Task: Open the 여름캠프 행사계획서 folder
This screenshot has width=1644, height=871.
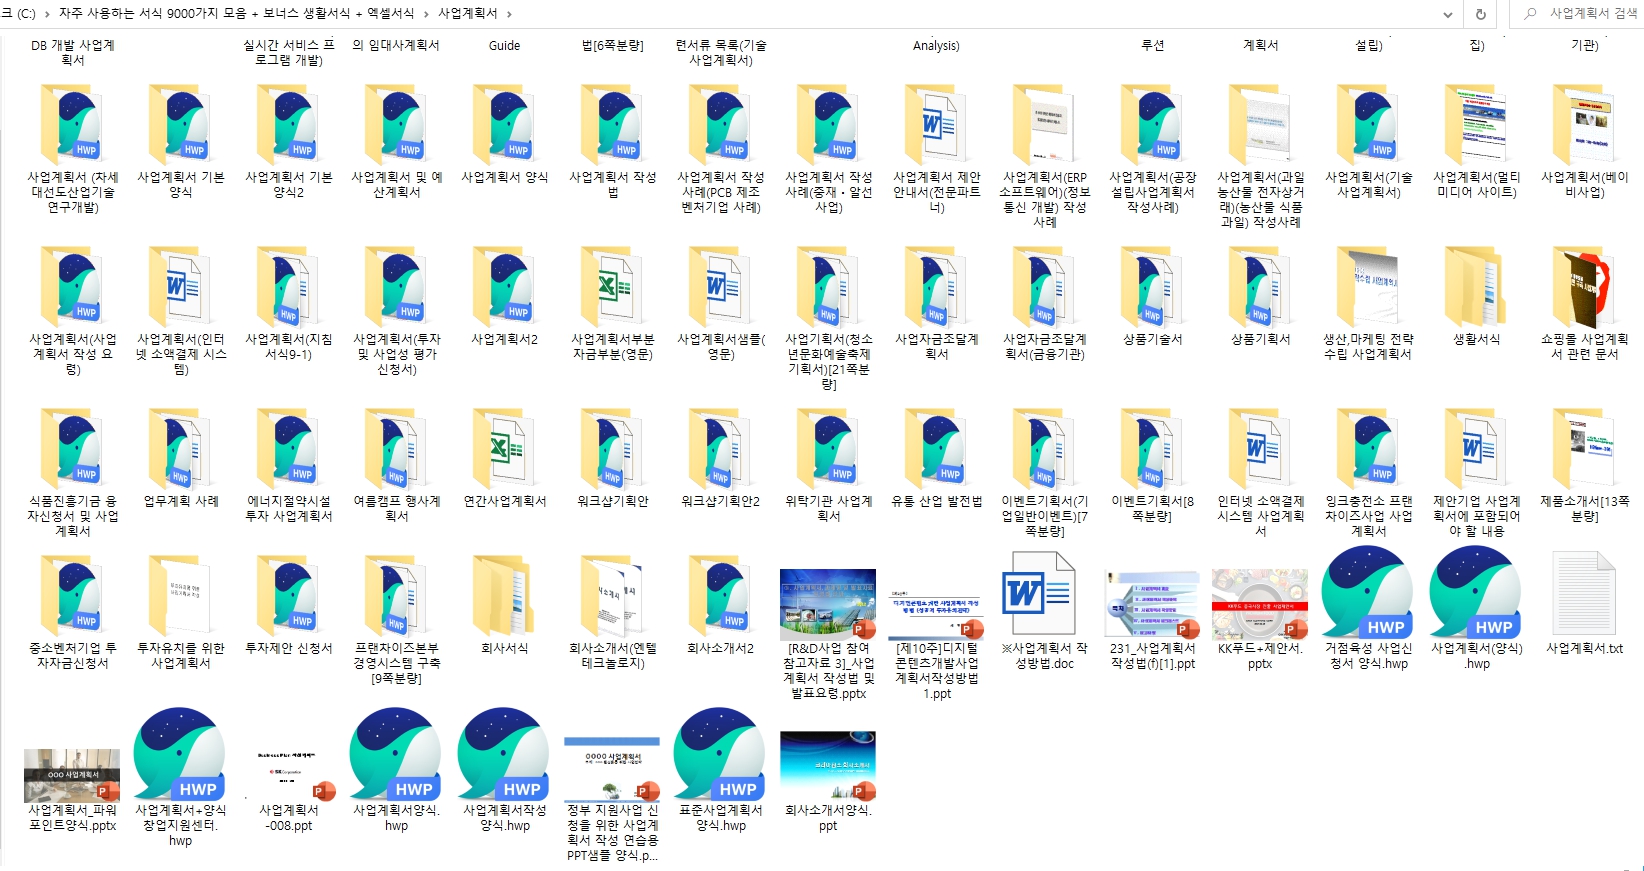Action: 396,449
